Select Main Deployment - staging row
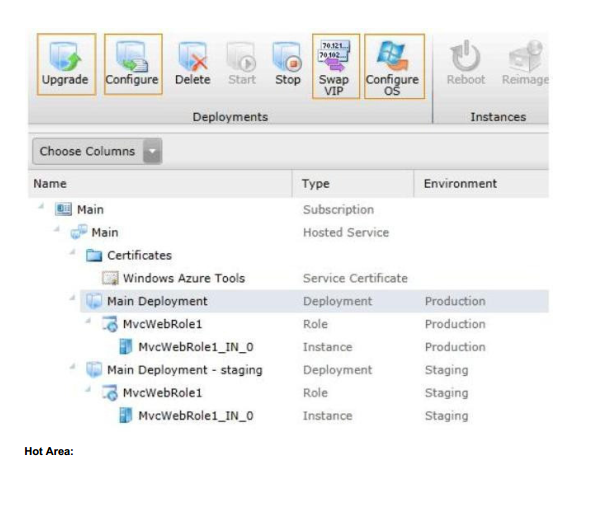This screenshot has width=610, height=510. [x=185, y=370]
